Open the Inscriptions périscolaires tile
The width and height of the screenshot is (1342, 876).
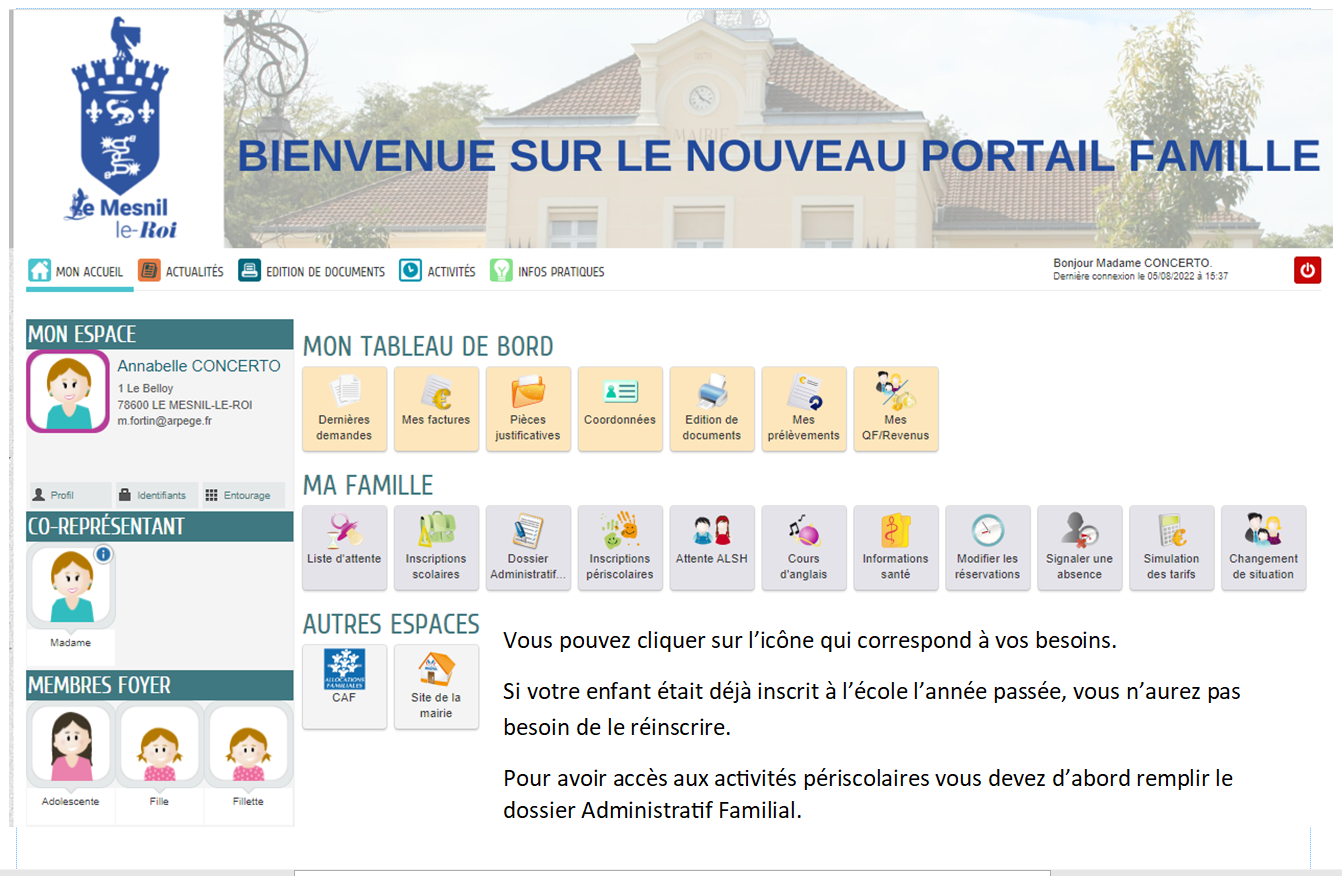tap(620, 547)
